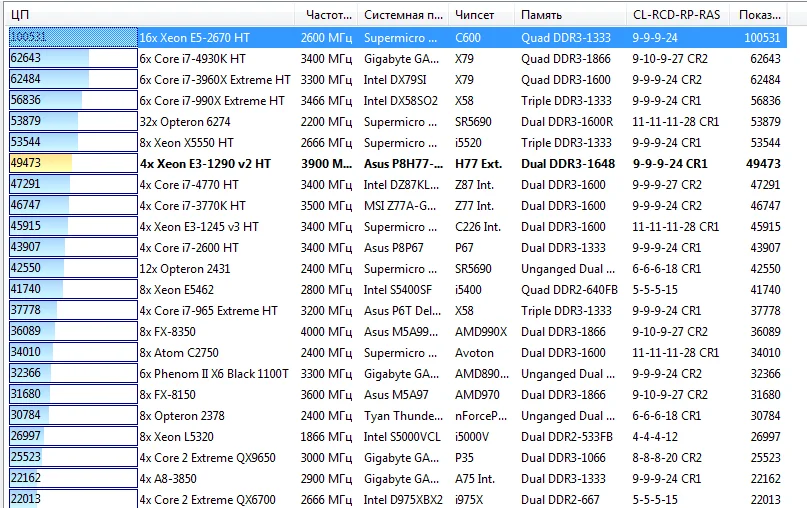The width and height of the screenshot is (807, 508).
Task: Click the 1866 МГц frequency cell
Action: pos(326,437)
